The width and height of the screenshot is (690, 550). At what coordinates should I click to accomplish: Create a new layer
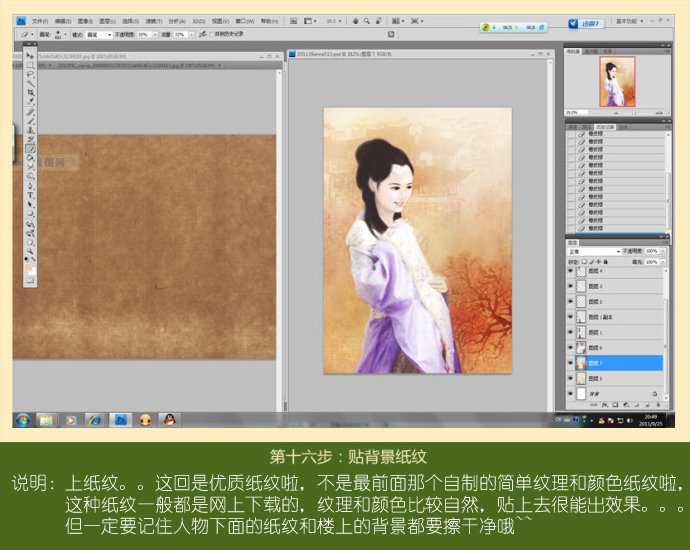(647, 404)
